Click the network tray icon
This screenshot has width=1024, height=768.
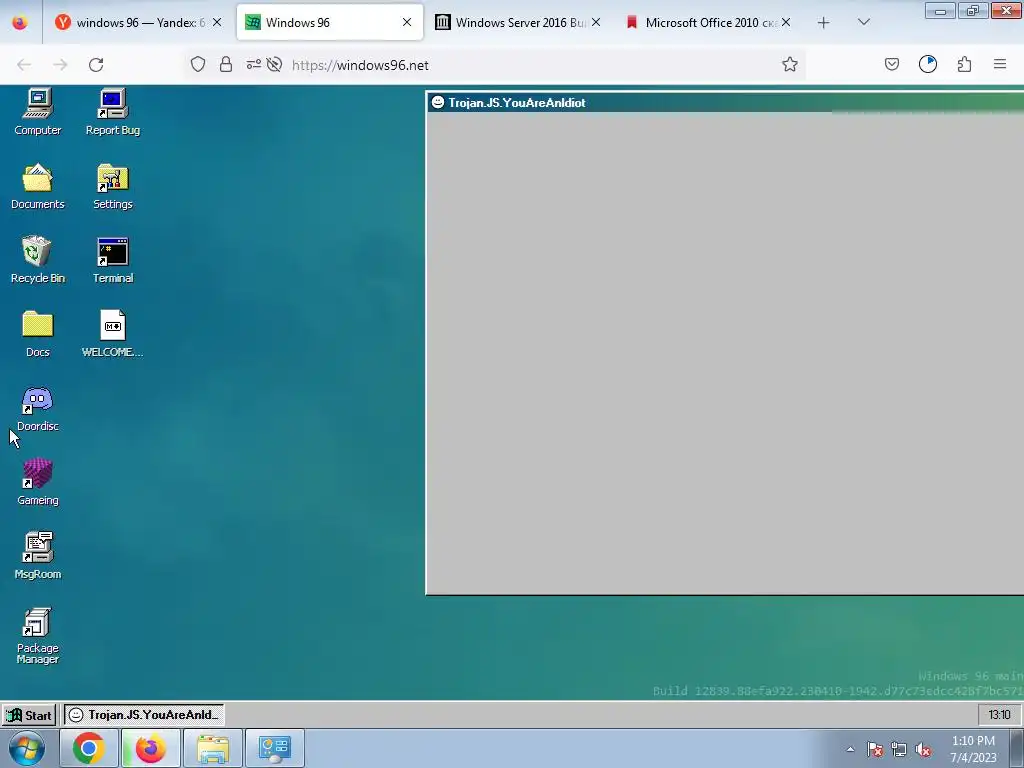(x=899, y=749)
